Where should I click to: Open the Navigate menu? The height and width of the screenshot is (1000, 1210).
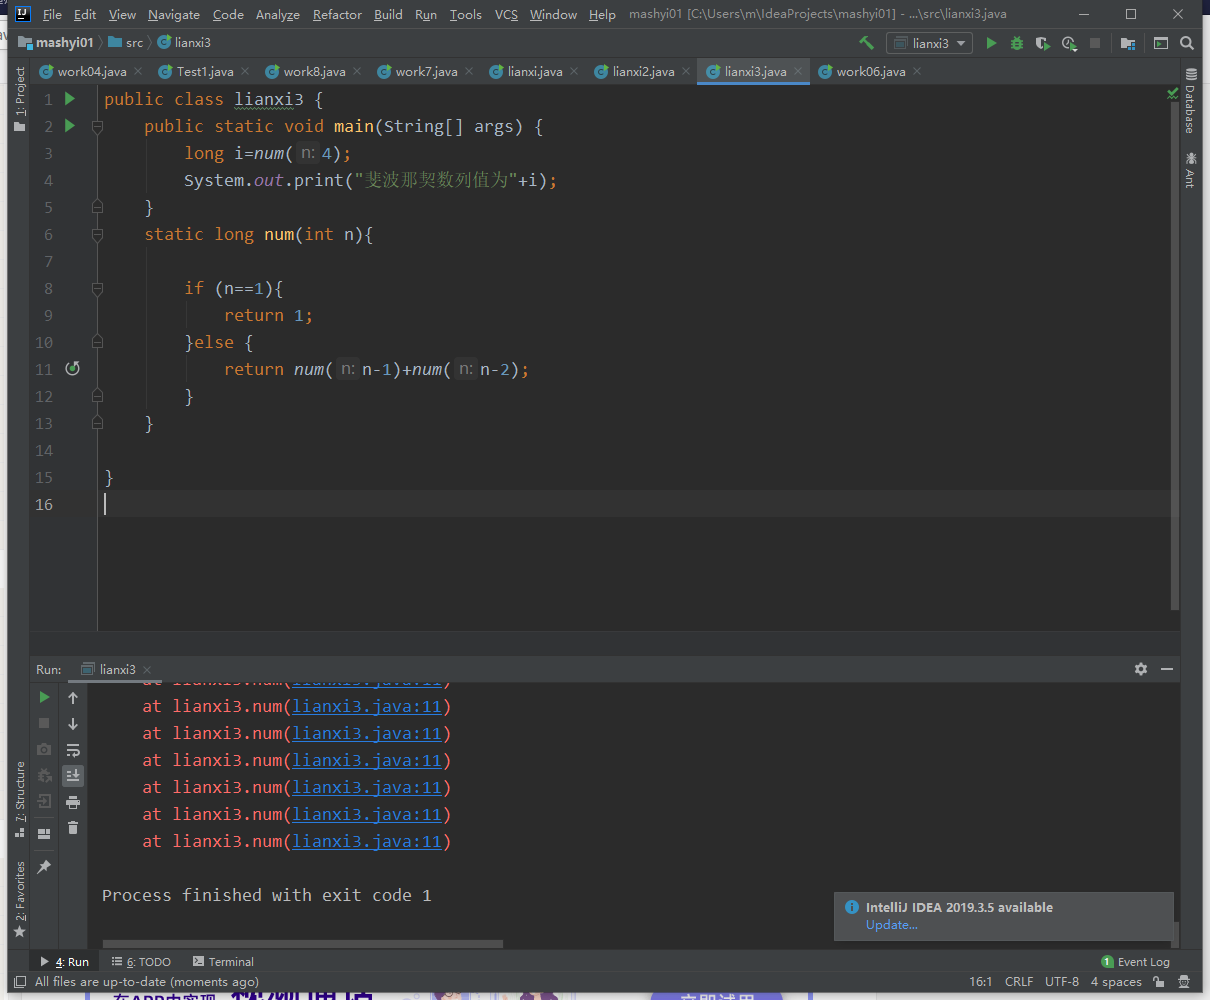174,14
